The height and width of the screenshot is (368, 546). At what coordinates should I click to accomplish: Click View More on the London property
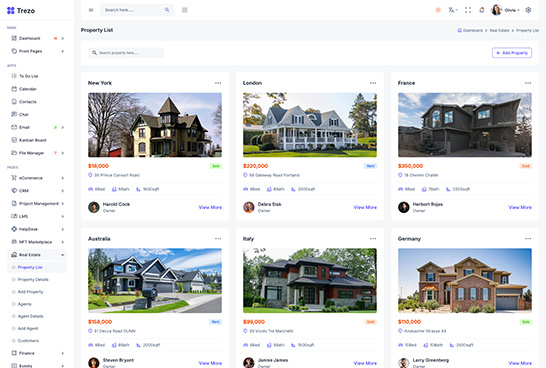click(x=365, y=207)
